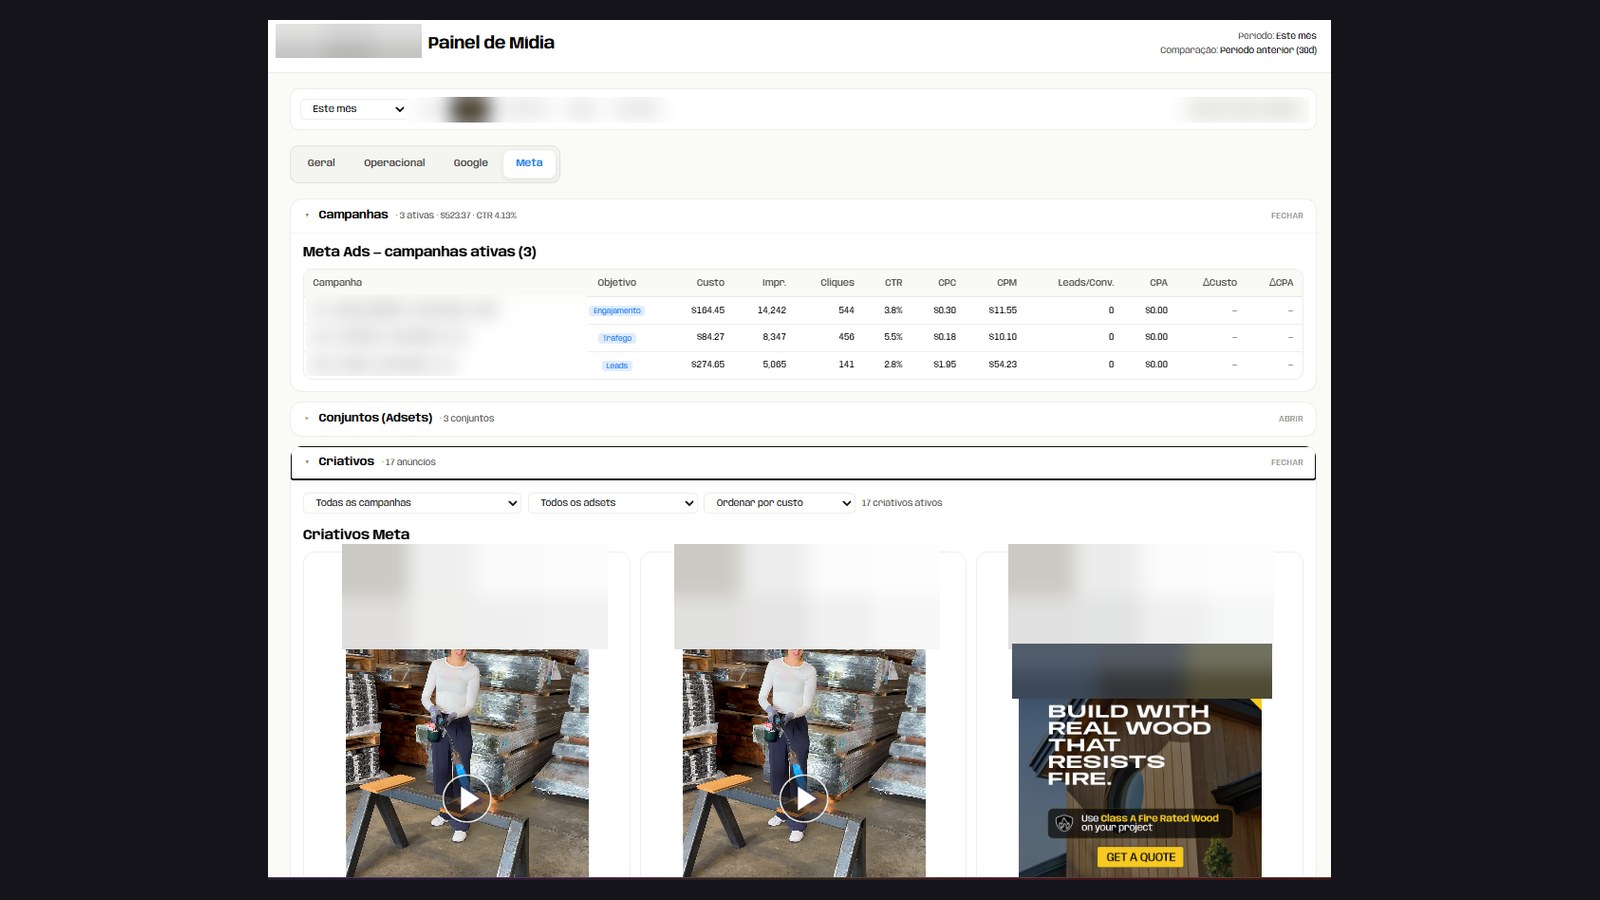Click the ΔCusto column header

click(1219, 283)
